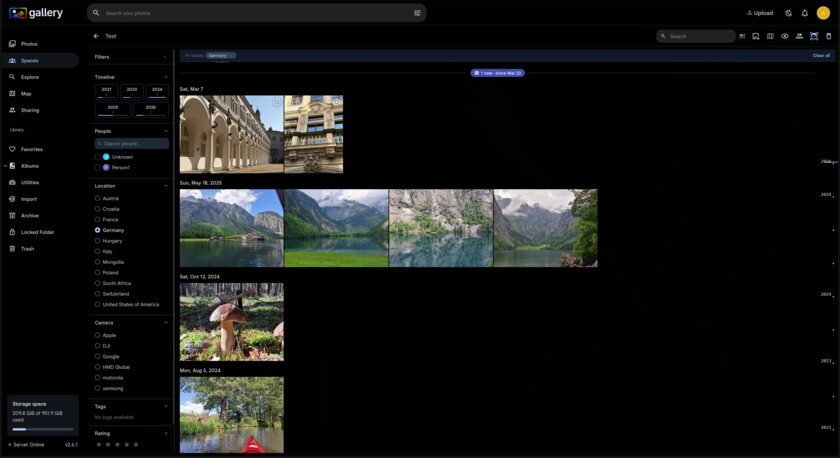Screen dimensions: 840x458
Task: Click the Trash sidebar icon
Action: 12,249
